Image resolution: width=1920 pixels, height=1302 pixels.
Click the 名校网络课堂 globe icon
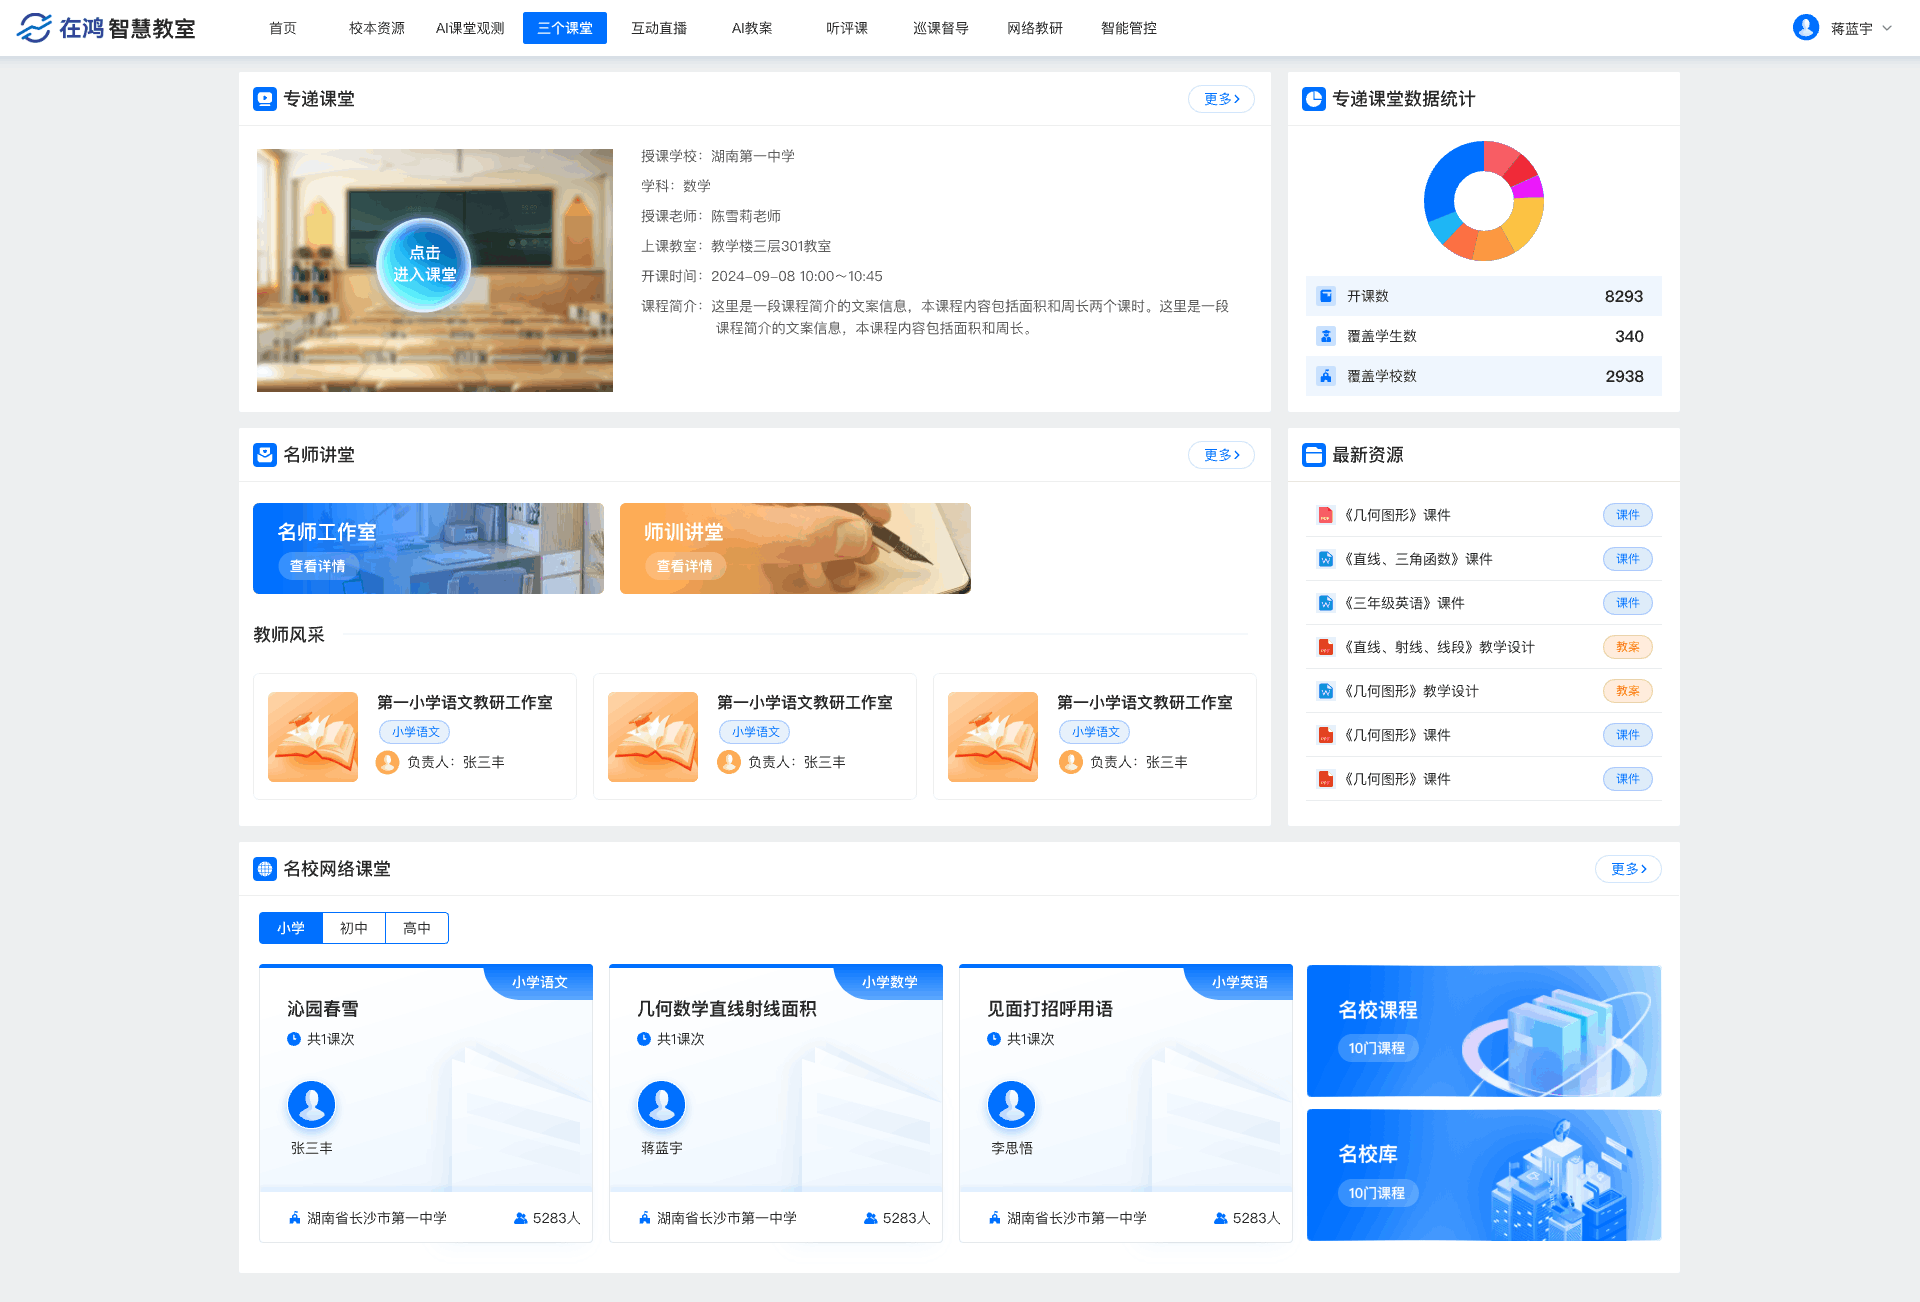pos(263,869)
